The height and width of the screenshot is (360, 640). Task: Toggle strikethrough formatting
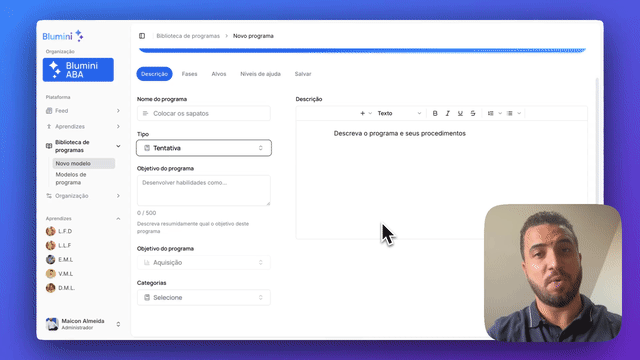click(x=473, y=113)
